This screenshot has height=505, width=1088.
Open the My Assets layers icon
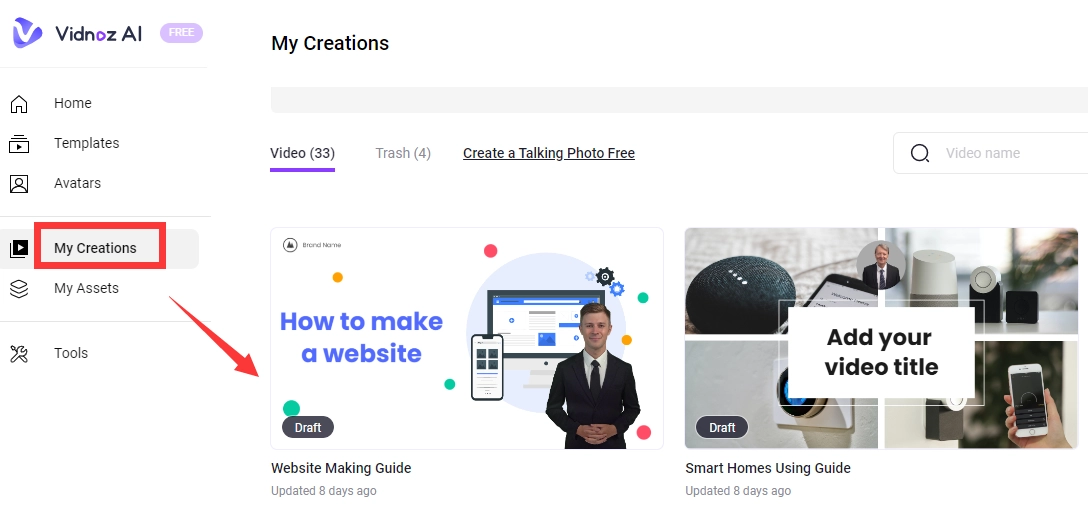pos(19,289)
